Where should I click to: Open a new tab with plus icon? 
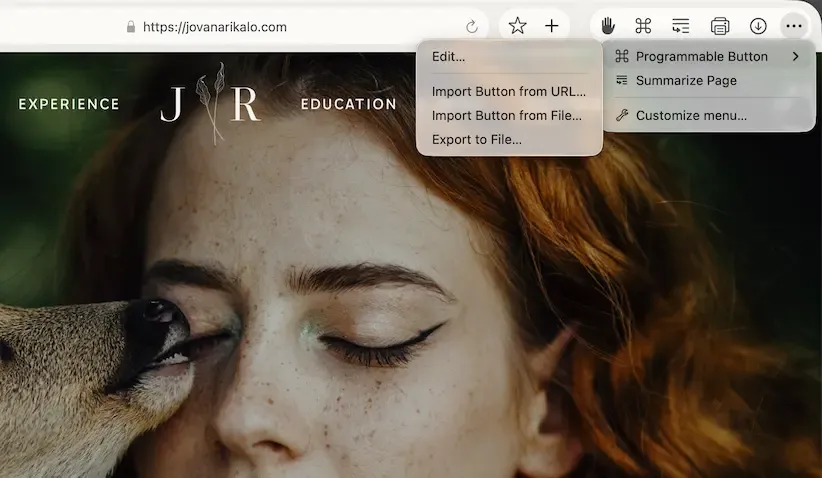click(551, 26)
